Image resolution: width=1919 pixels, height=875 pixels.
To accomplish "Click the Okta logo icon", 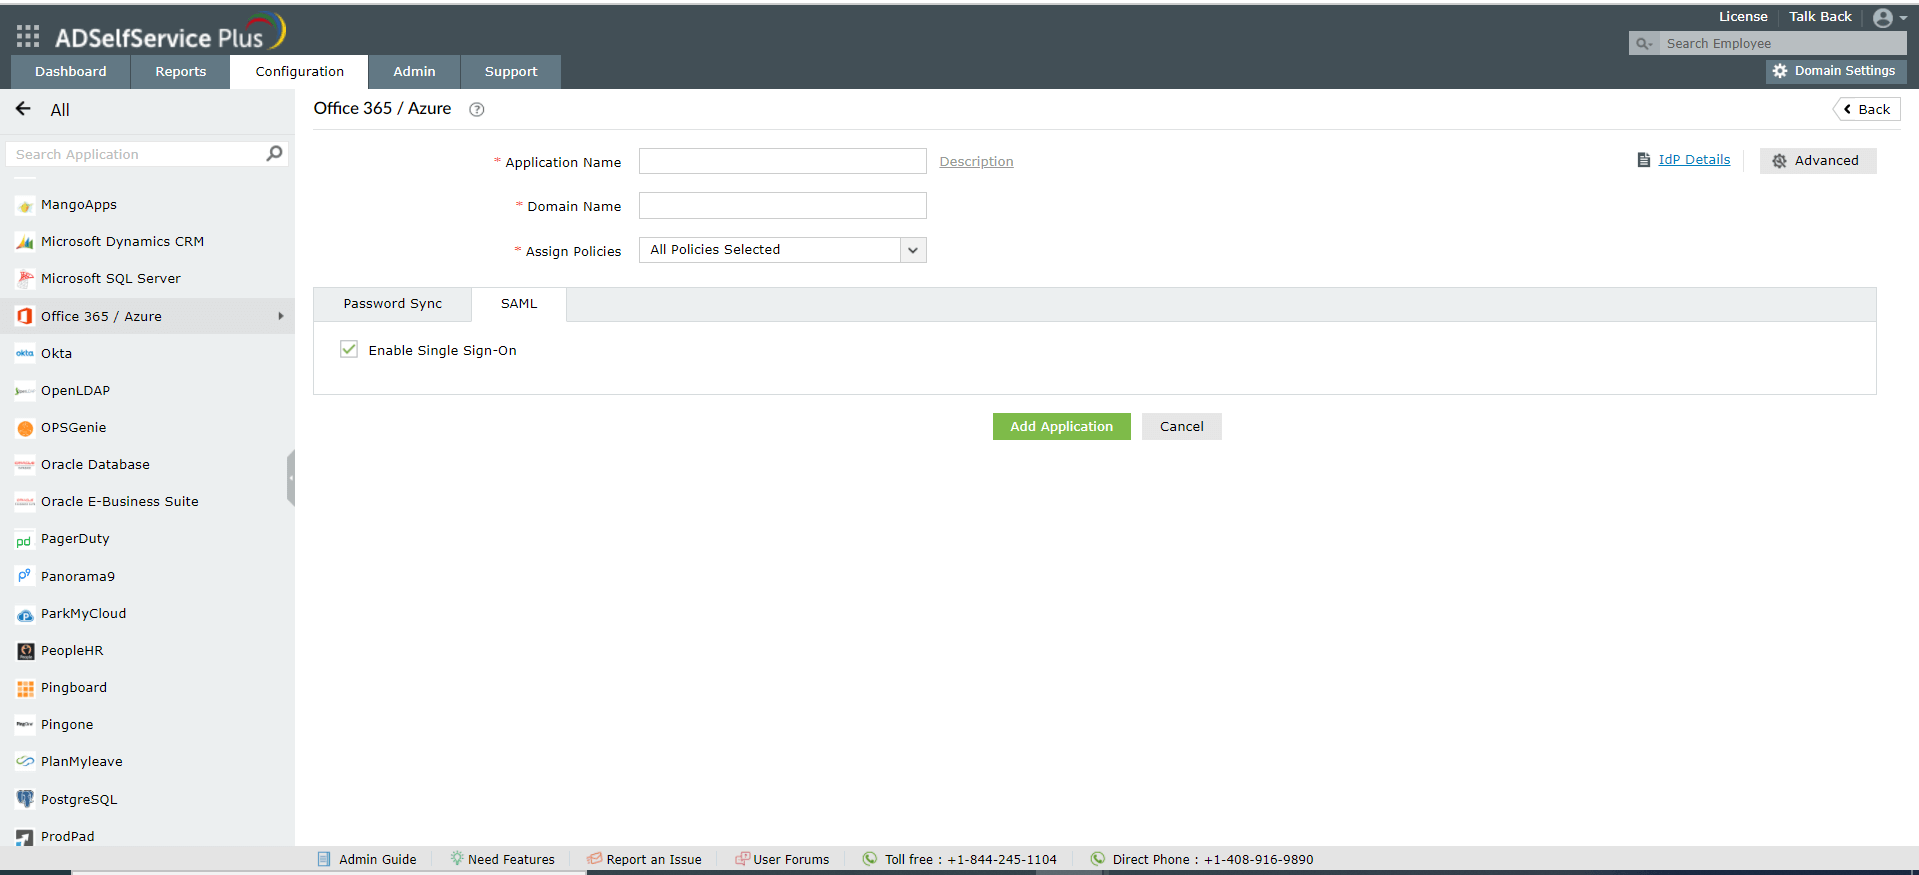I will click(x=25, y=353).
